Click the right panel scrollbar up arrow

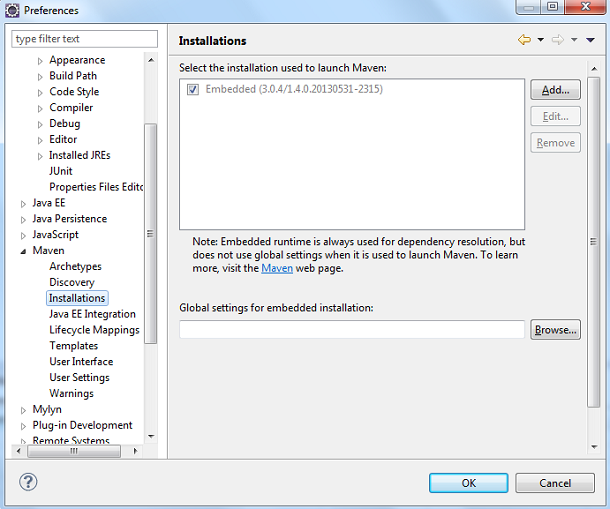594,69
